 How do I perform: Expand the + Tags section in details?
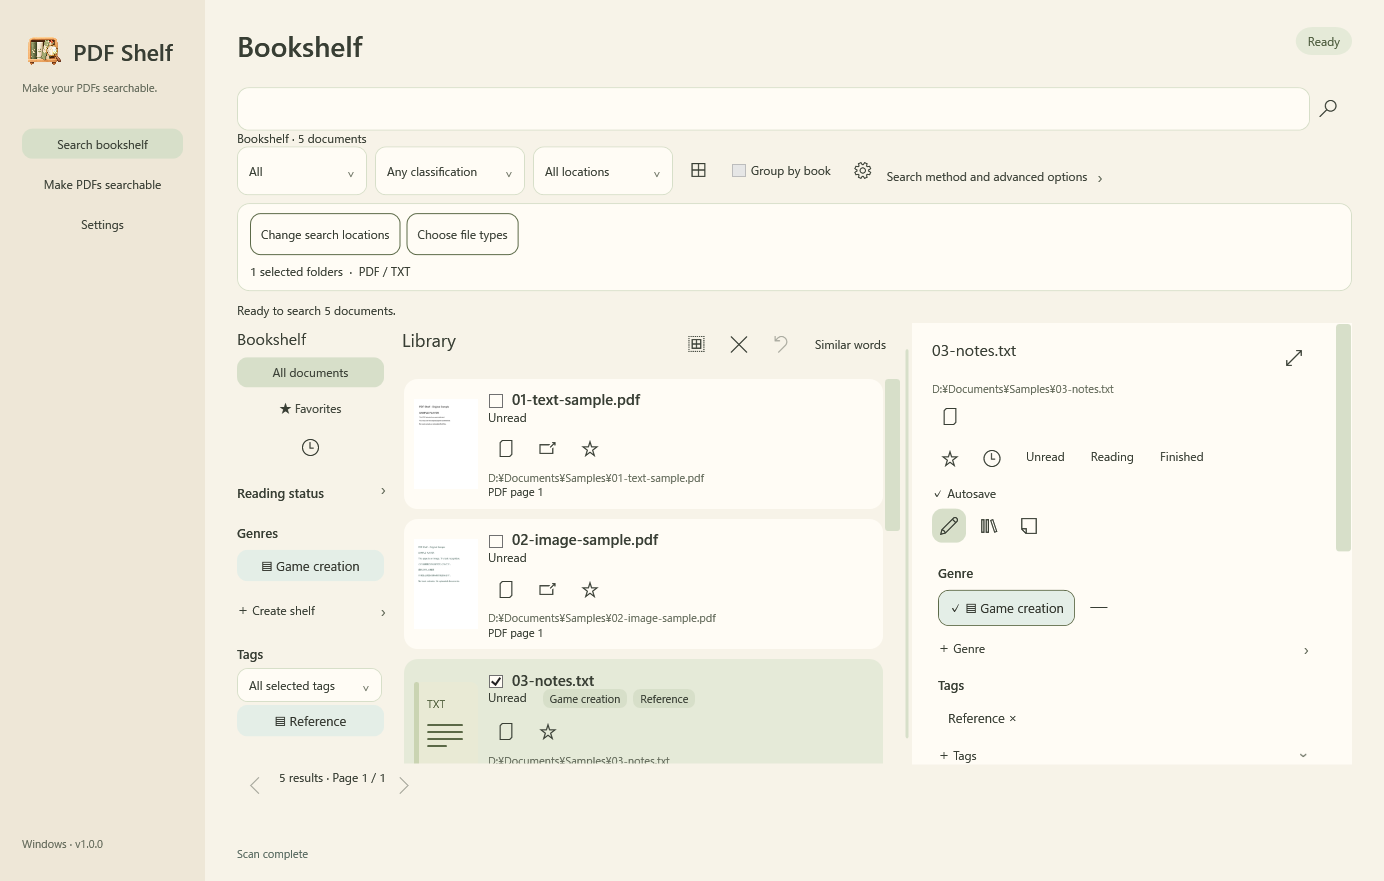pos(1124,756)
